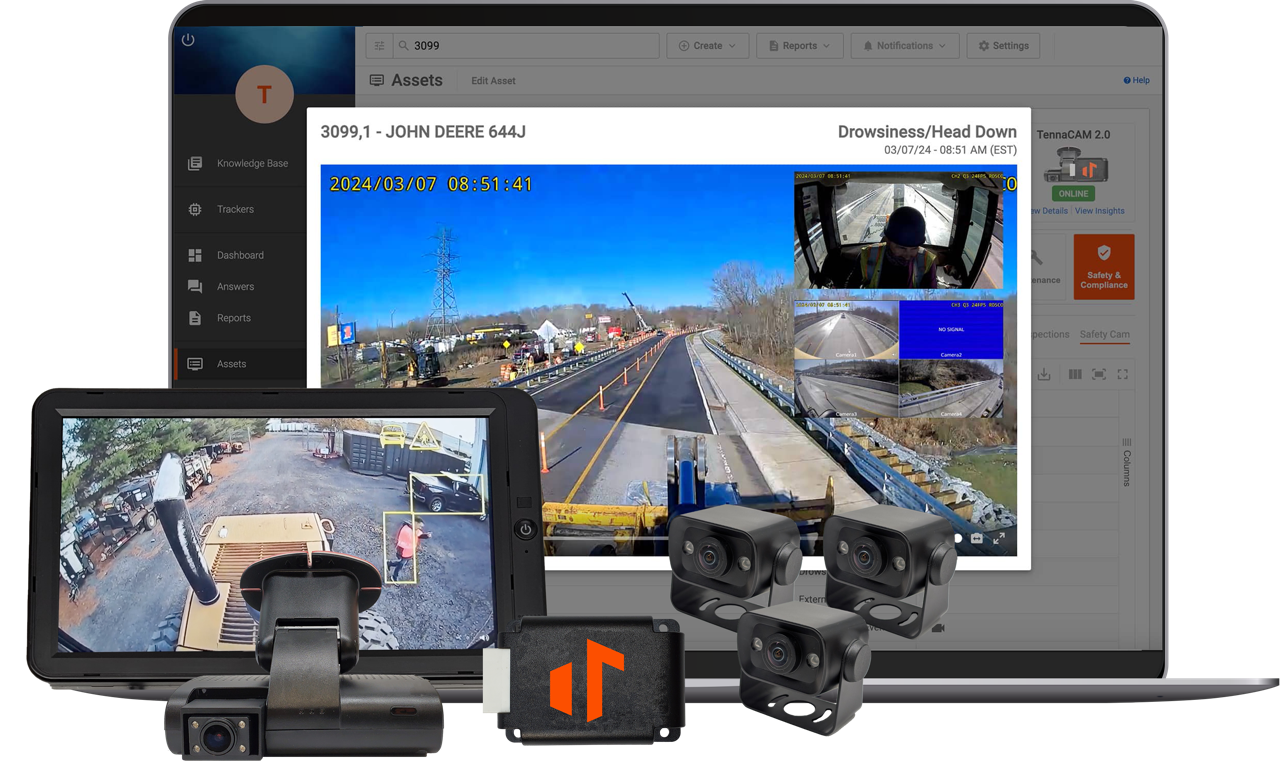
Task: Click the download icon under Safety Cam
Action: (x=1044, y=374)
